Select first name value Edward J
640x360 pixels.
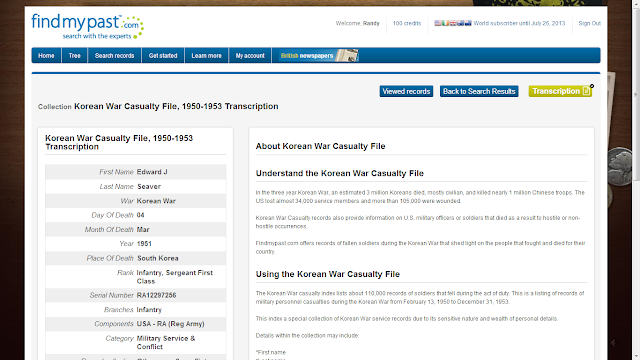click(152, 172)
